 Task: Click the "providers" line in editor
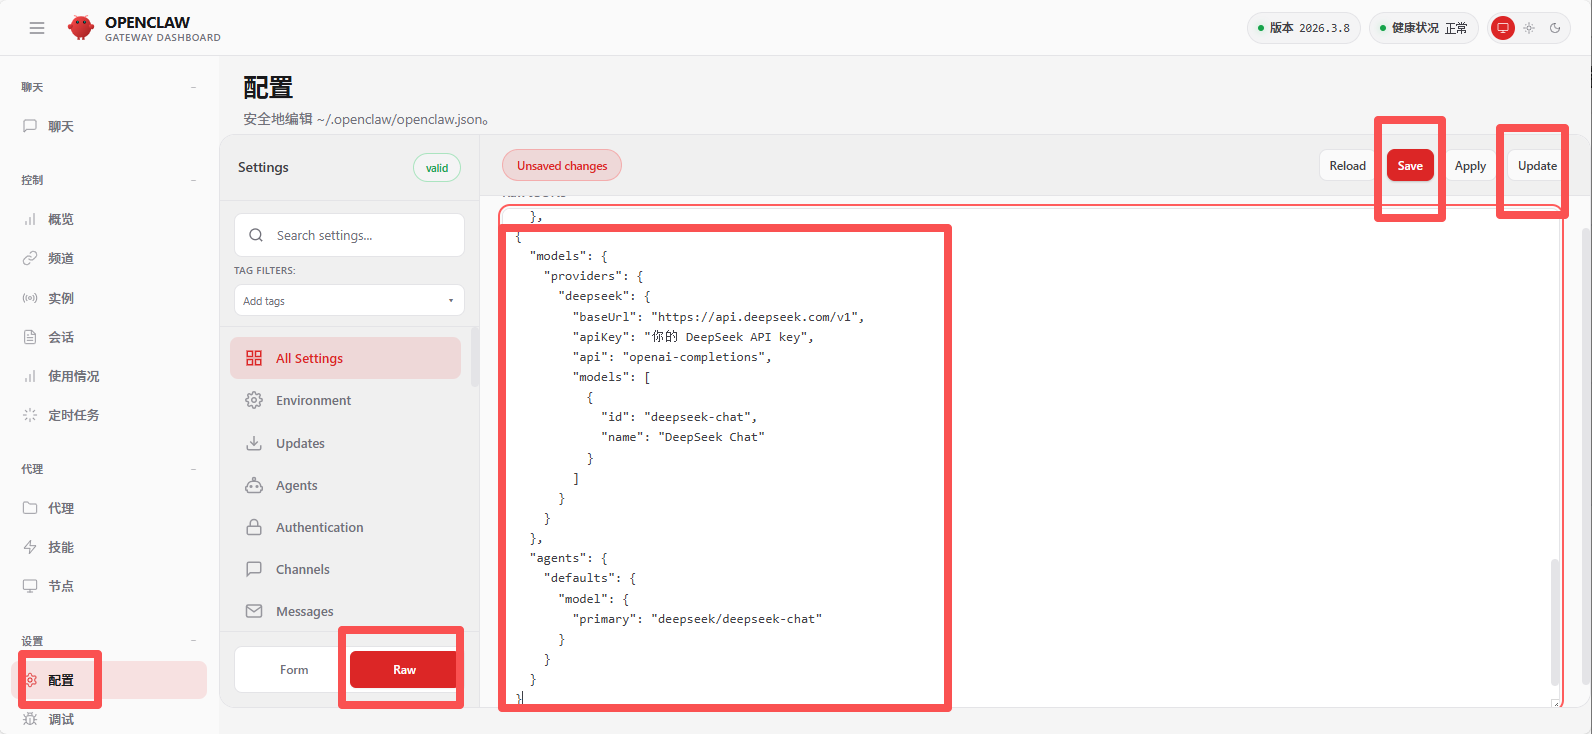tap(594, 276)
